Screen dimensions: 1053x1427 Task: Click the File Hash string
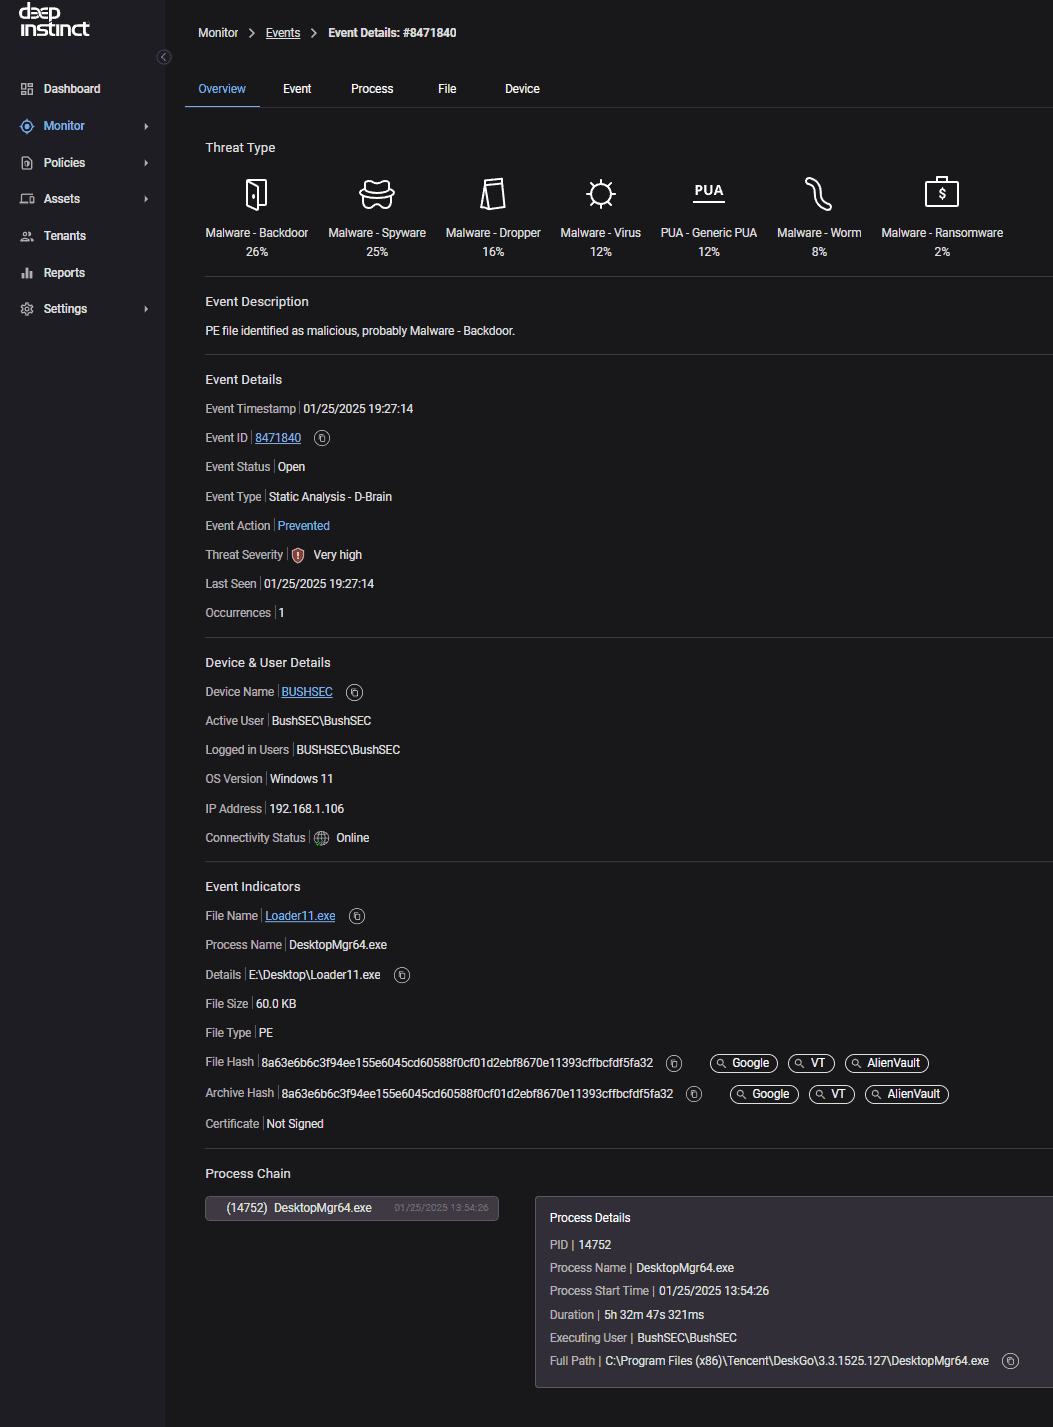pos(457,1063)
